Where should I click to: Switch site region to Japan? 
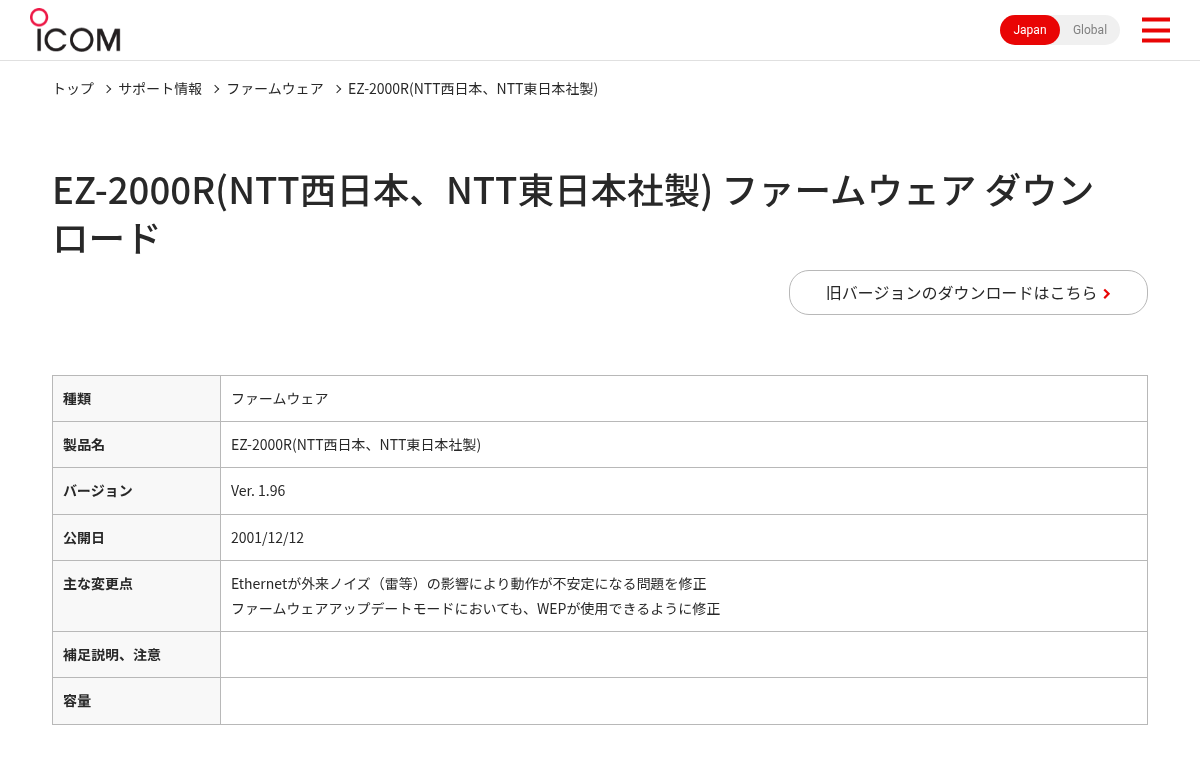[1030, 30]
